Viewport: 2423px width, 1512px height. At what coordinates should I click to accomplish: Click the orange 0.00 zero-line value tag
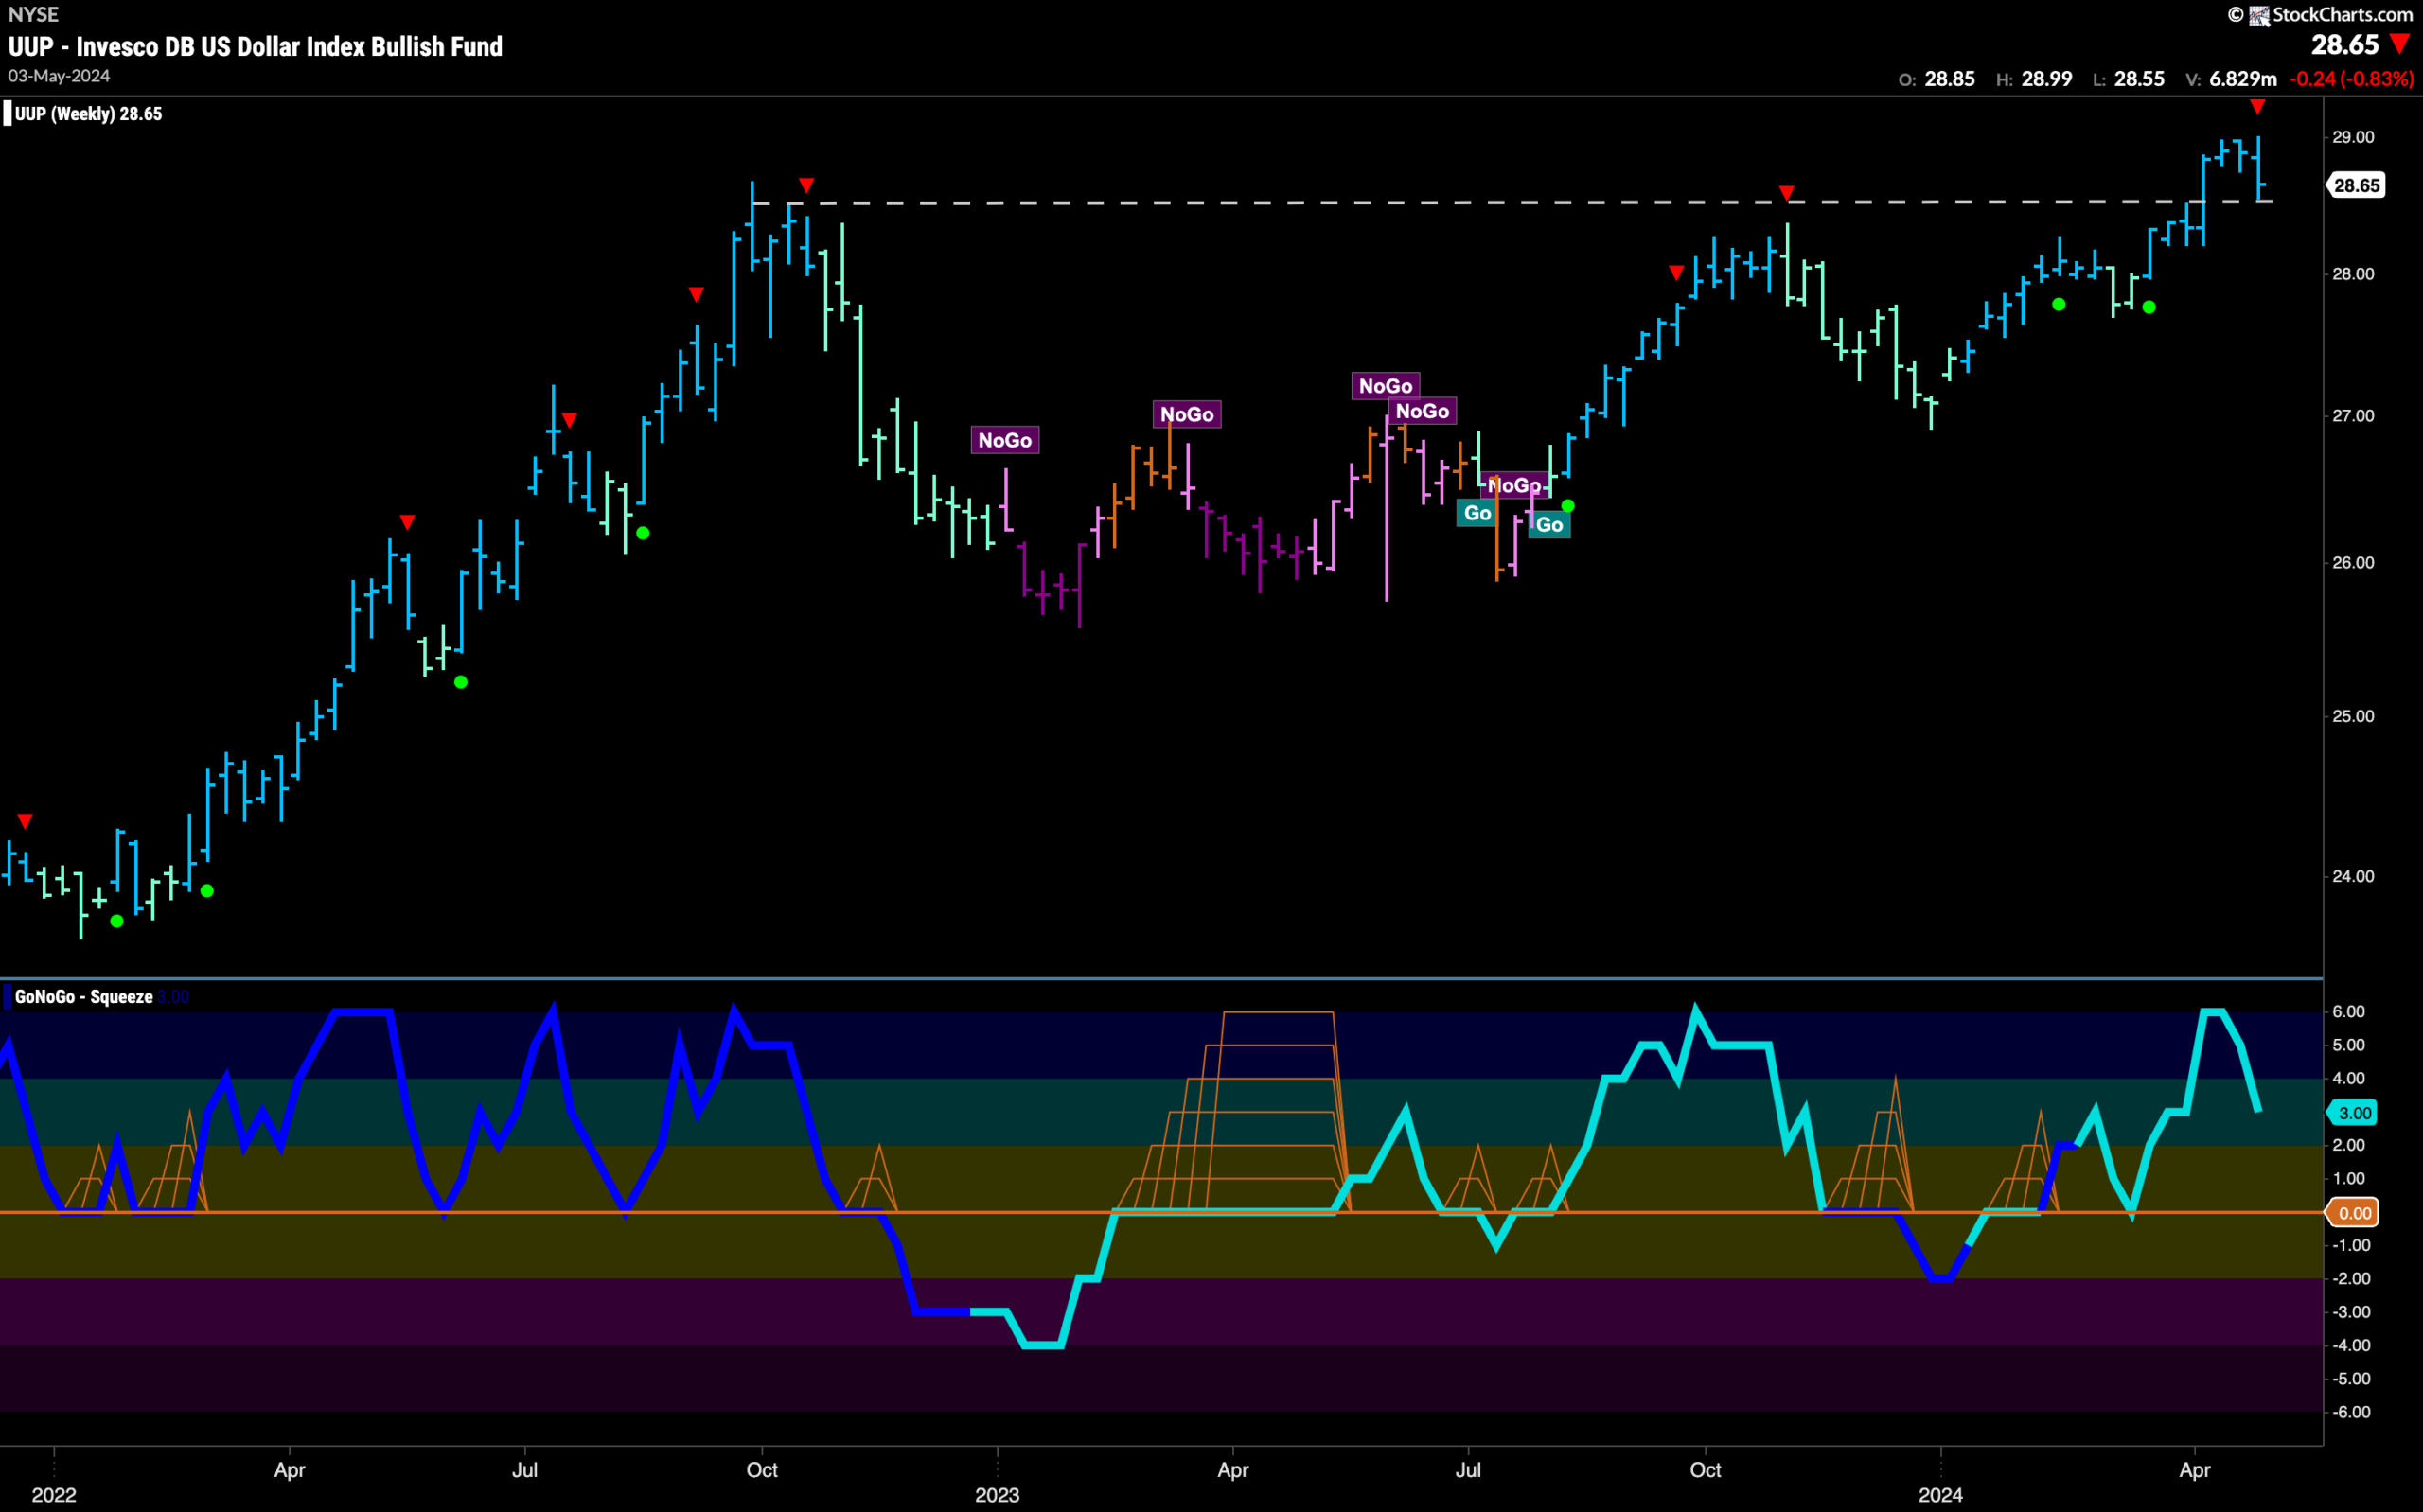click(x=2354, y=1213)
